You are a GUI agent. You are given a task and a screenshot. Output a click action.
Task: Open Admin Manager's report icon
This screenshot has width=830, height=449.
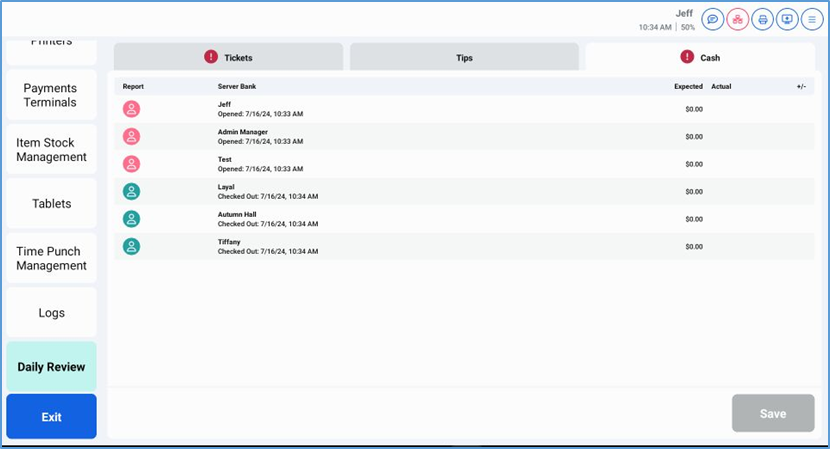[132, 137]
